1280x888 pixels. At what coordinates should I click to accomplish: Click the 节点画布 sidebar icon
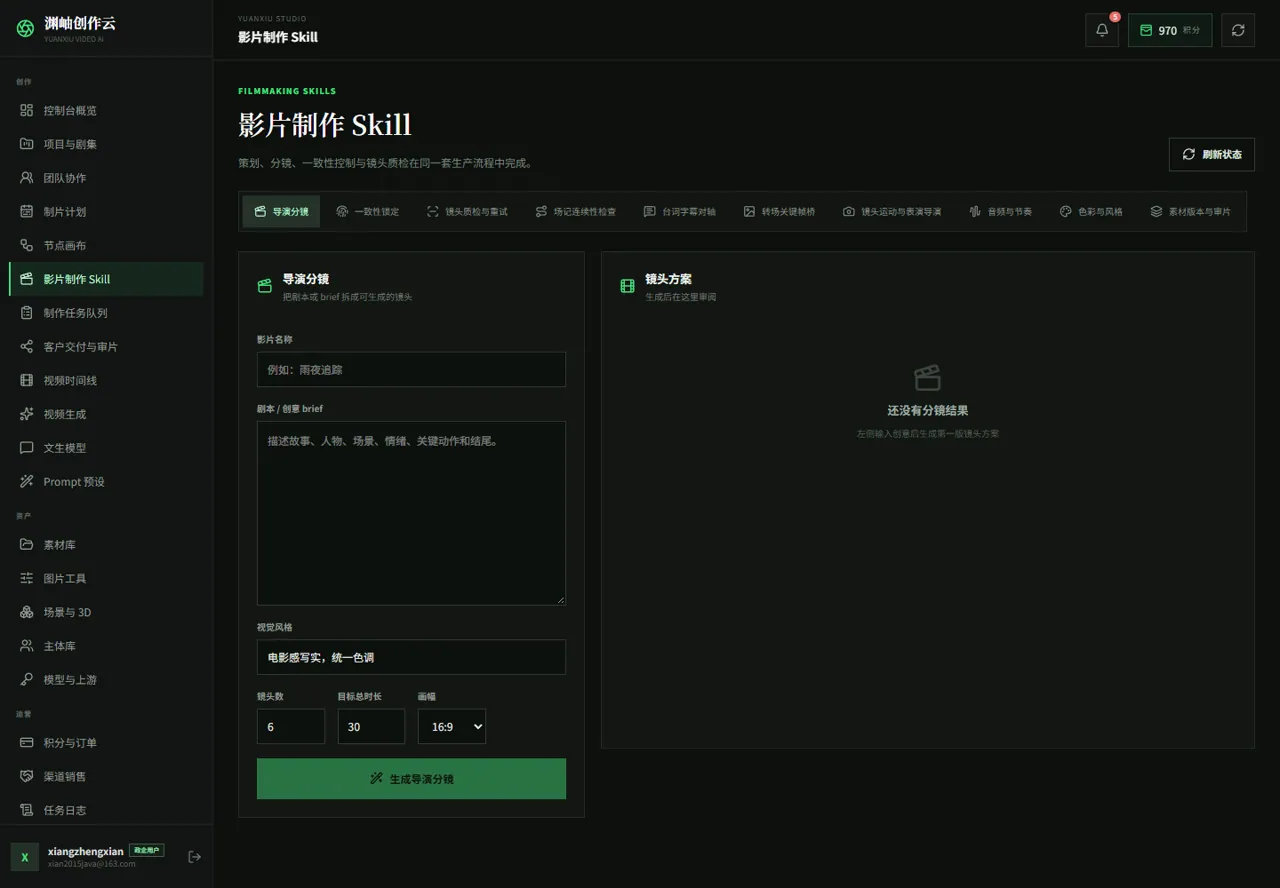(27, 245)
